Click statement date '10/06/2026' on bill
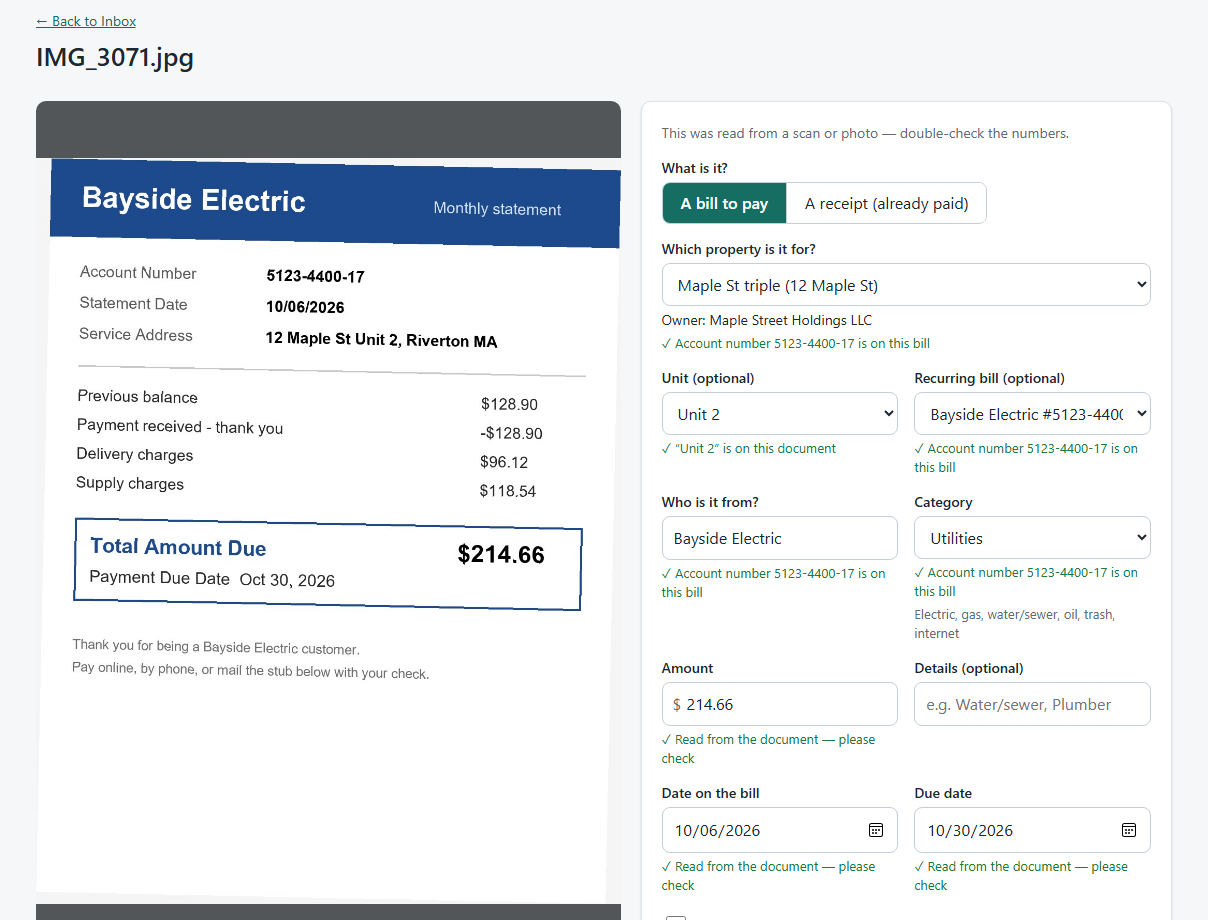 305,307
